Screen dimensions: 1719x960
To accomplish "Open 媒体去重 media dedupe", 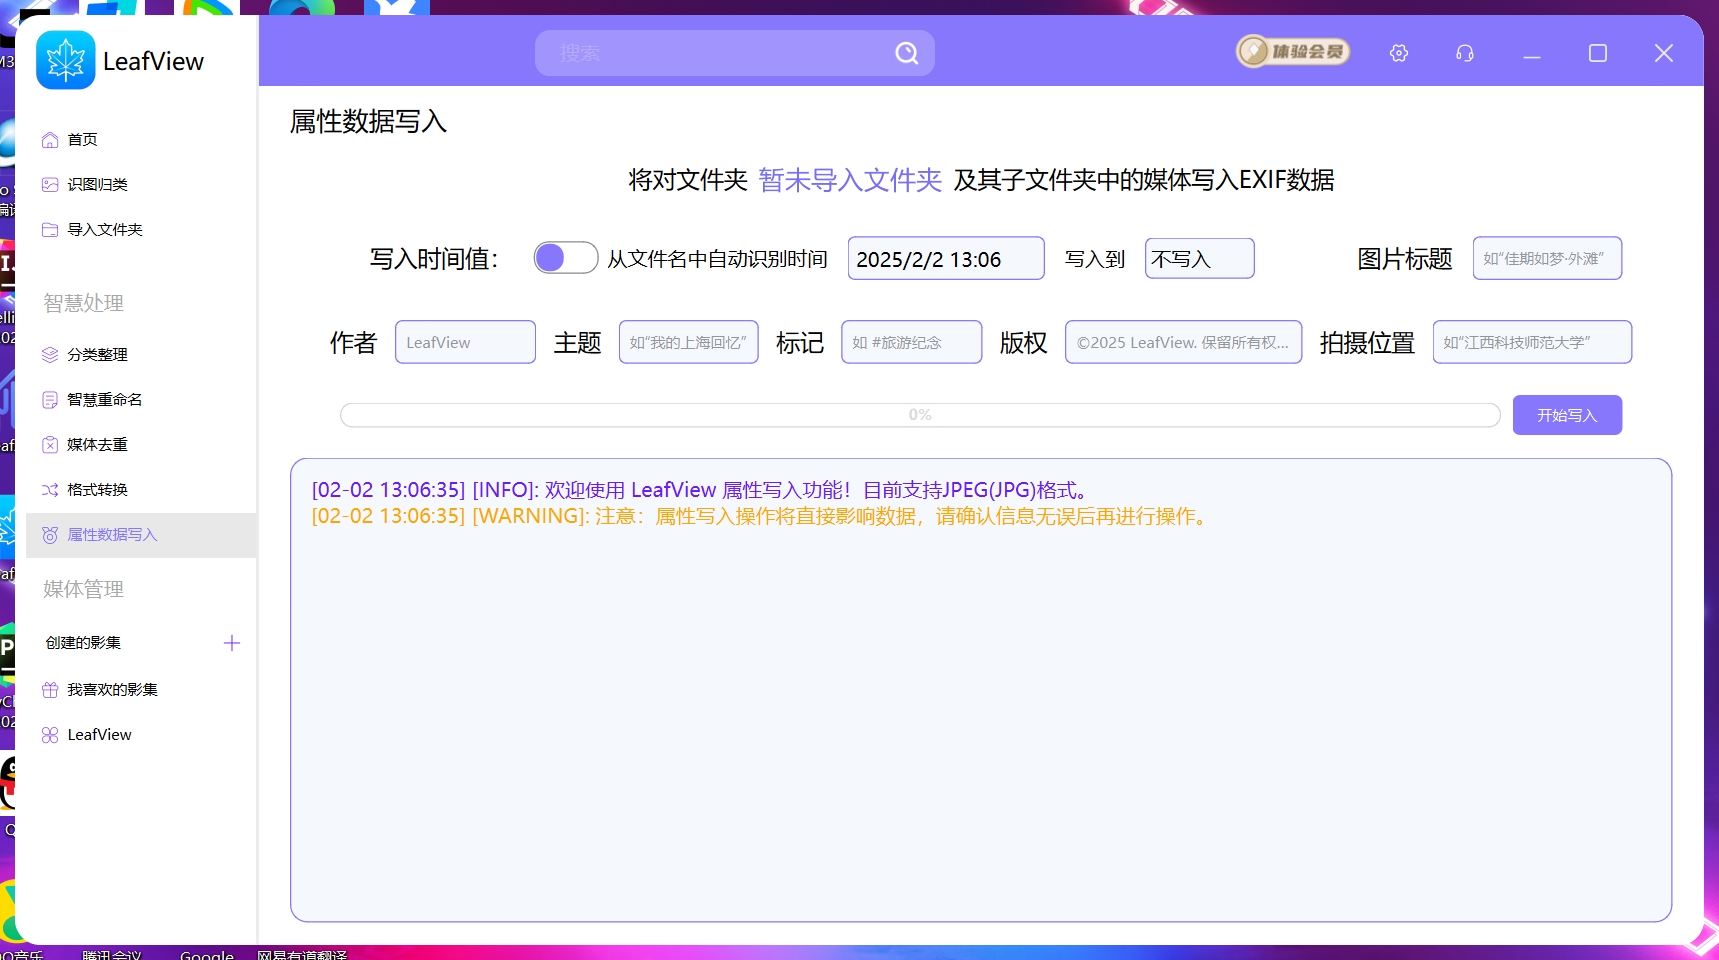I will [141, 445].
